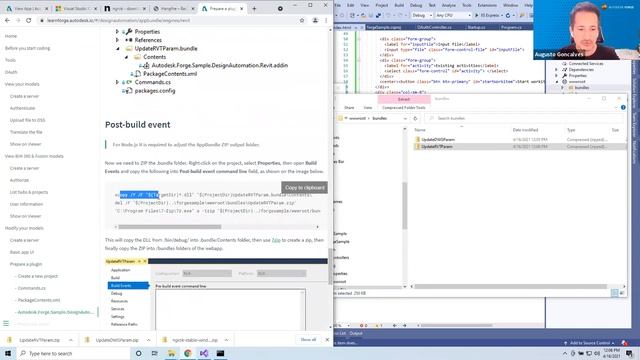Select the UpdateDWGParam zip file
The image size is (640, 360).
(438, 140)
